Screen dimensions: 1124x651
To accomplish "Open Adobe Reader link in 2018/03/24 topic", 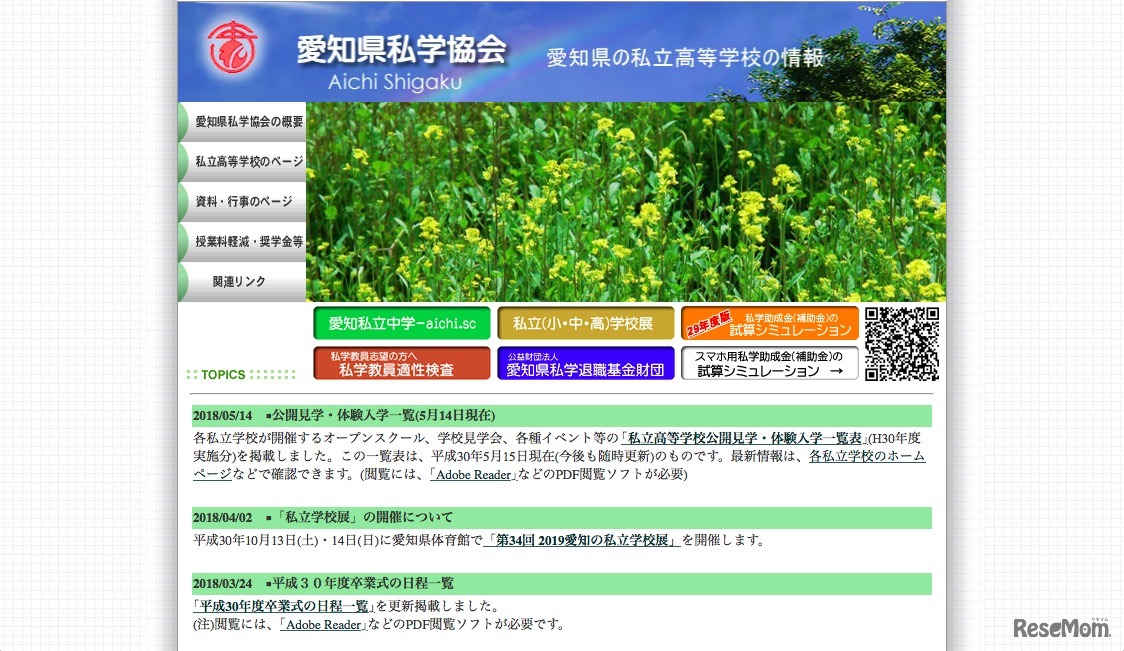I will tap(323, 624).
